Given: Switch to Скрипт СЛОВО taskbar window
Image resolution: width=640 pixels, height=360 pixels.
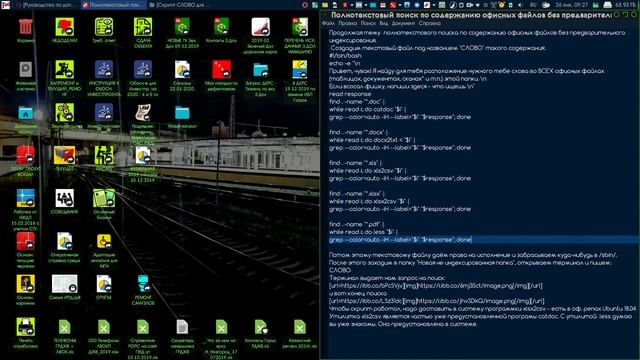Looking at the screenshot, I should [180, 5].
